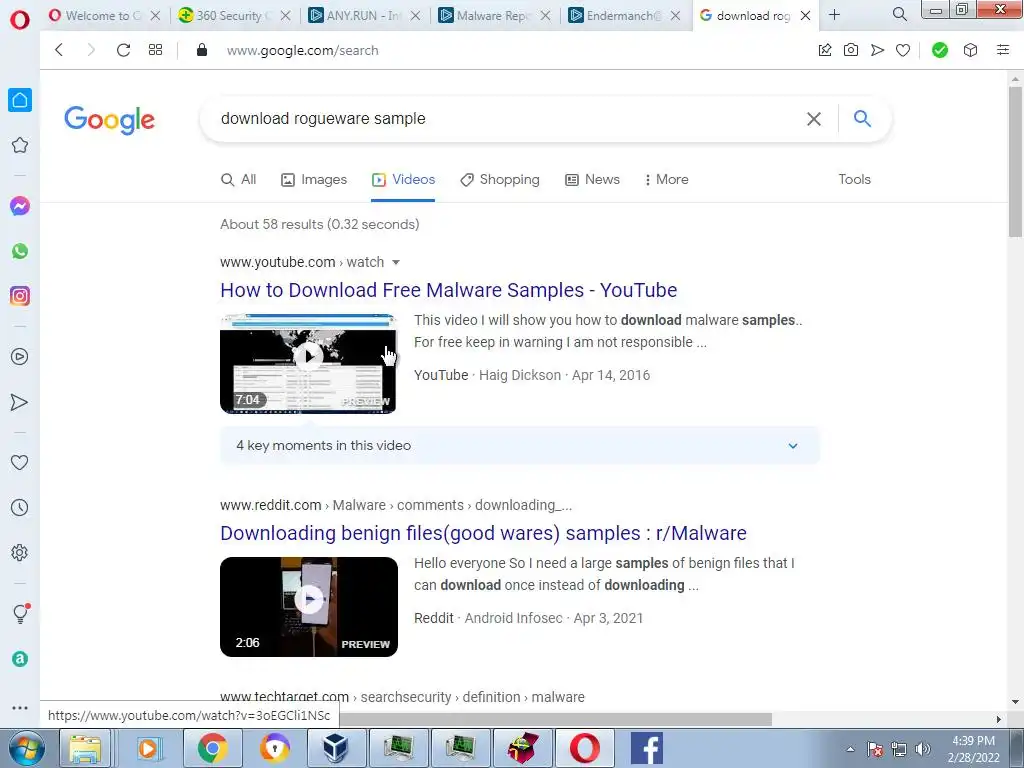The width and height of the screenshot is (1024, 768).
Task: Open Windows Start menu
Action: [26, 748]
